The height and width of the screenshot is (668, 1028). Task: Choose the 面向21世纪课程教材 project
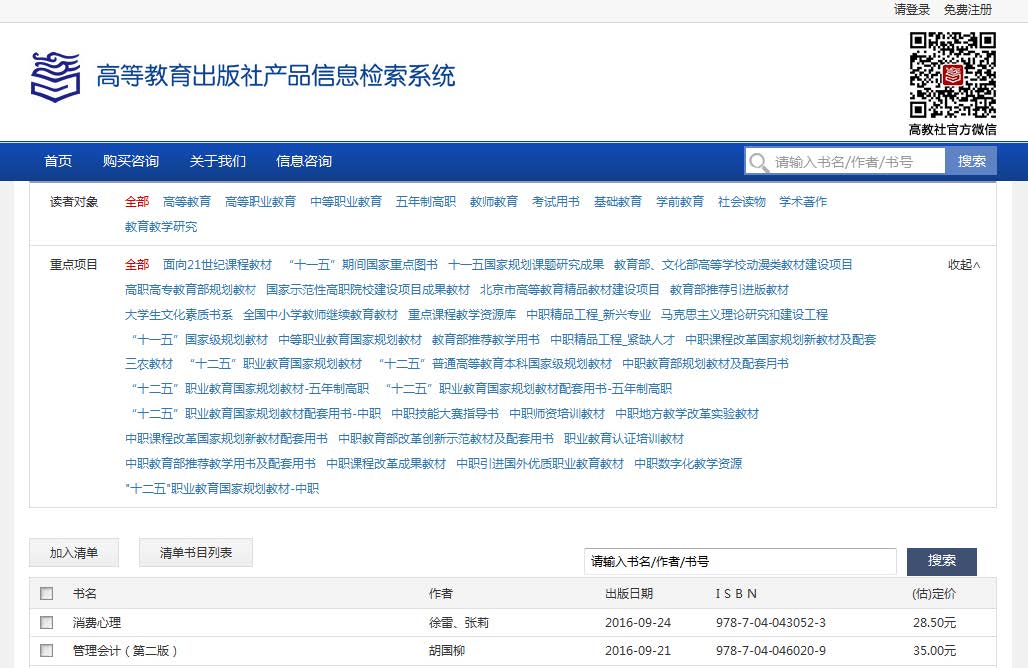tap(217, 265)
